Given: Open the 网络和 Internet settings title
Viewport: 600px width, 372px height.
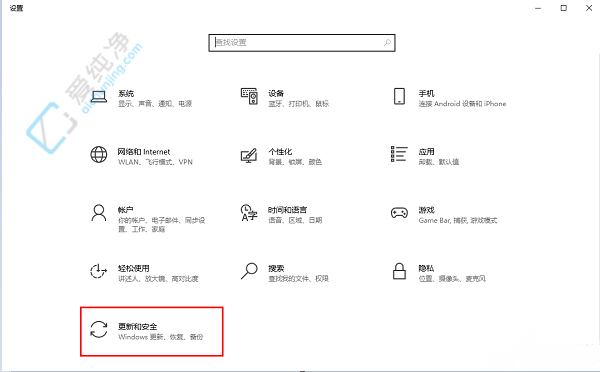Looking at the screenshot, I should [x=144, y=152].
